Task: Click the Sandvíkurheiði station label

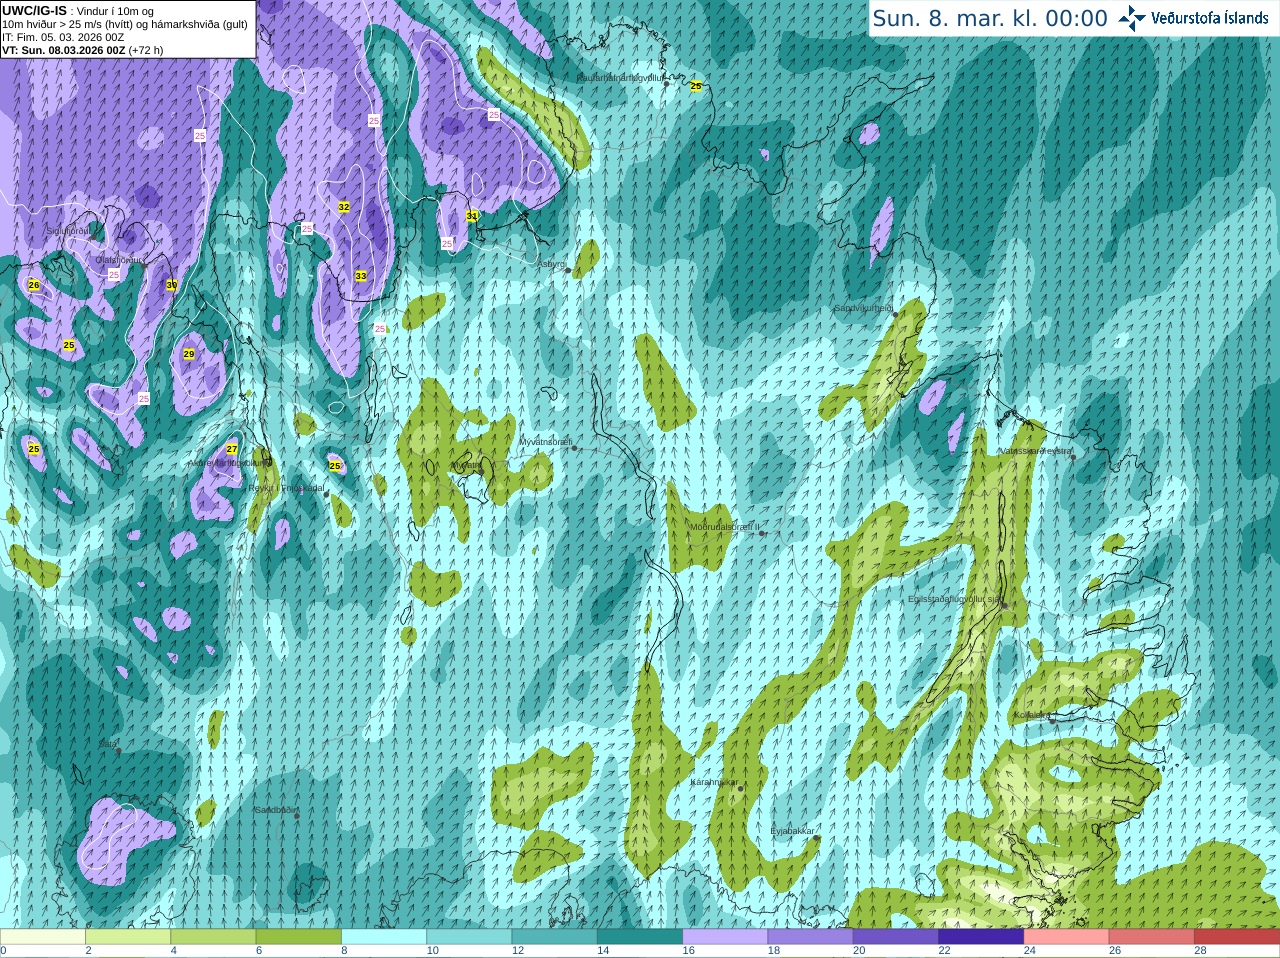Action: coord(863,308)
